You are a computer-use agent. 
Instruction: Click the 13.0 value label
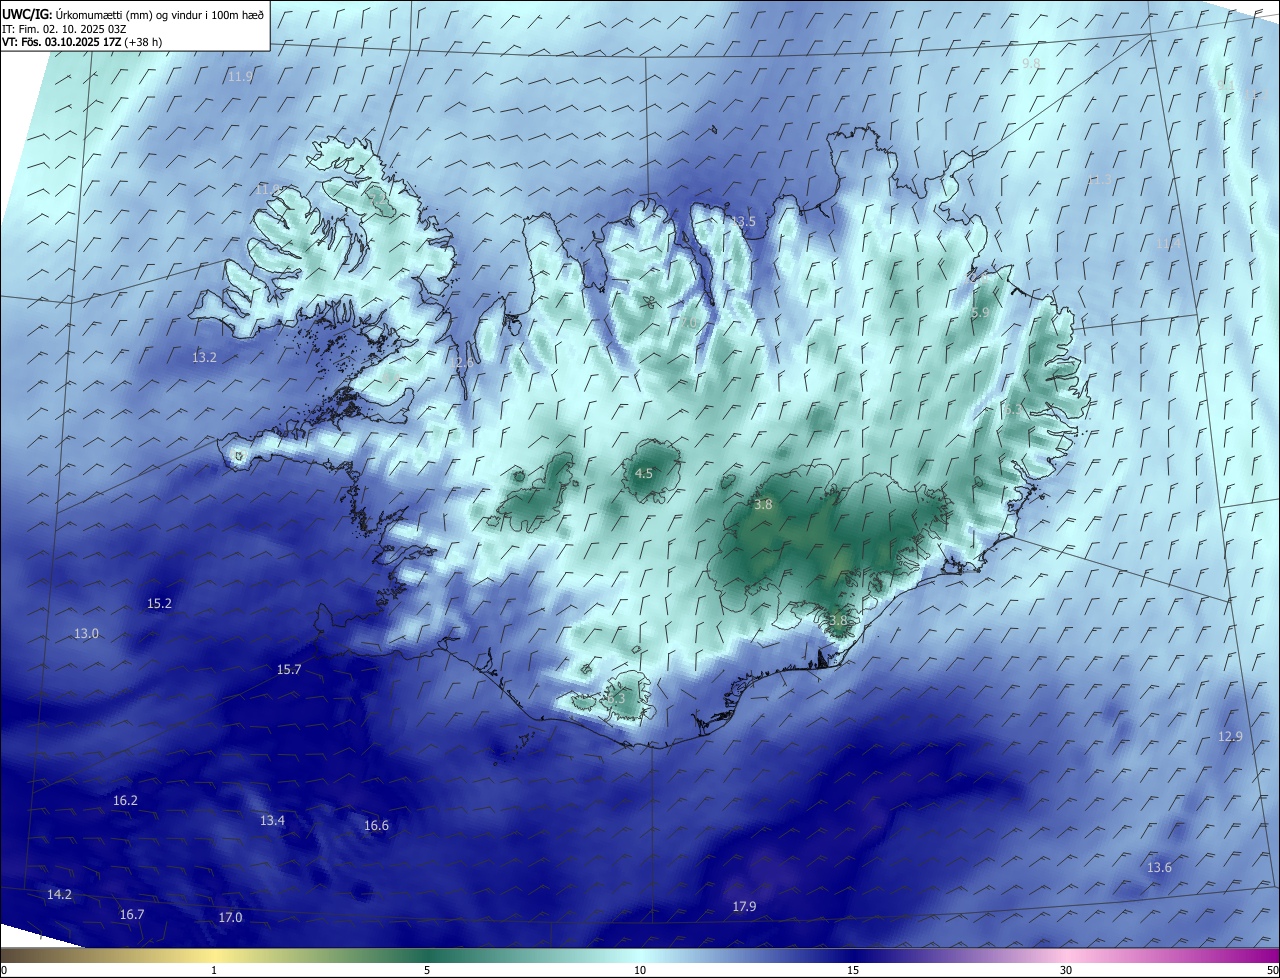pos(86,634)
